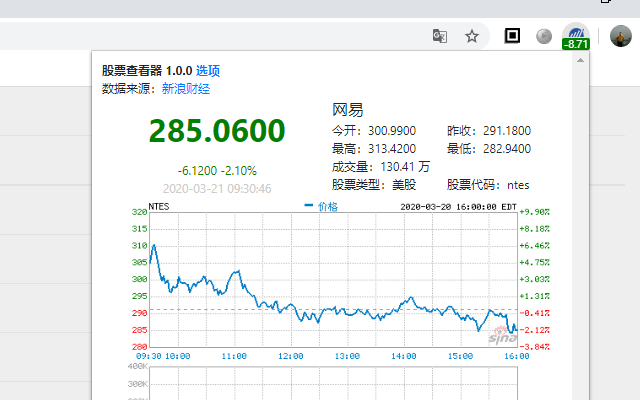Select the day high 313.4200

[x=392, y=149]
